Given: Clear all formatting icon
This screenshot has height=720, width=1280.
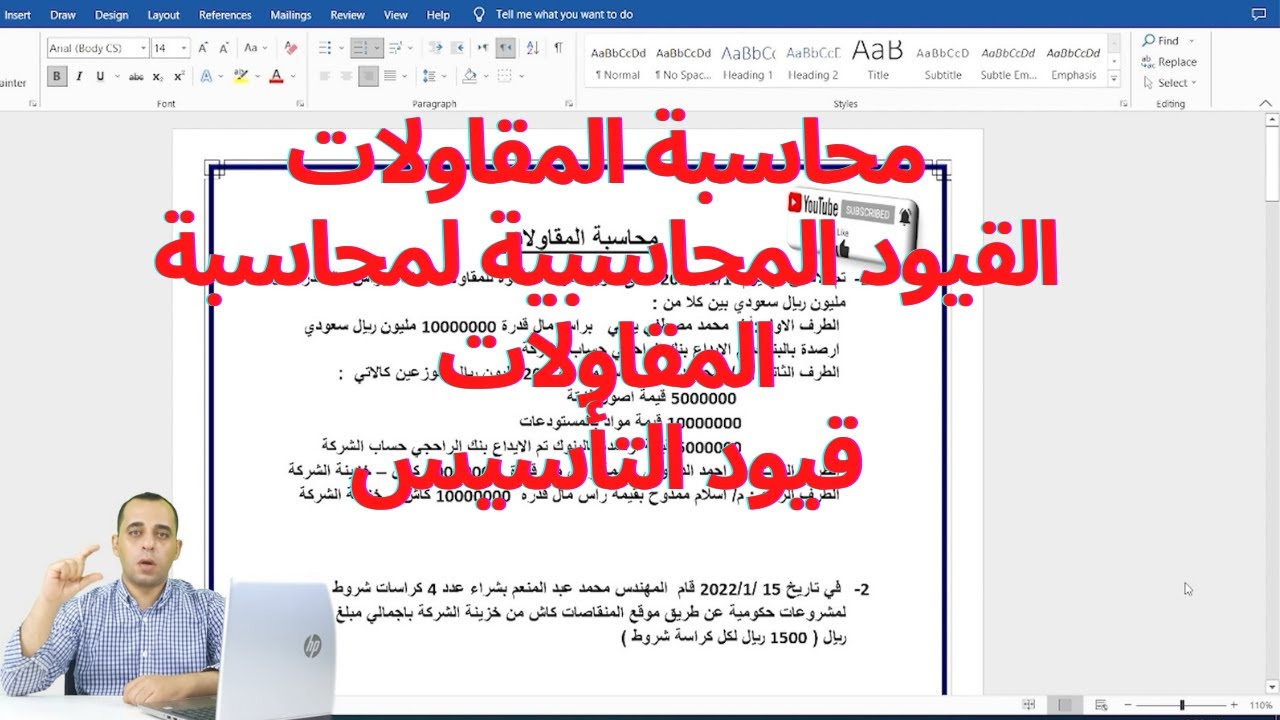Looking at the screenshot, I should (x=290, y=47).
